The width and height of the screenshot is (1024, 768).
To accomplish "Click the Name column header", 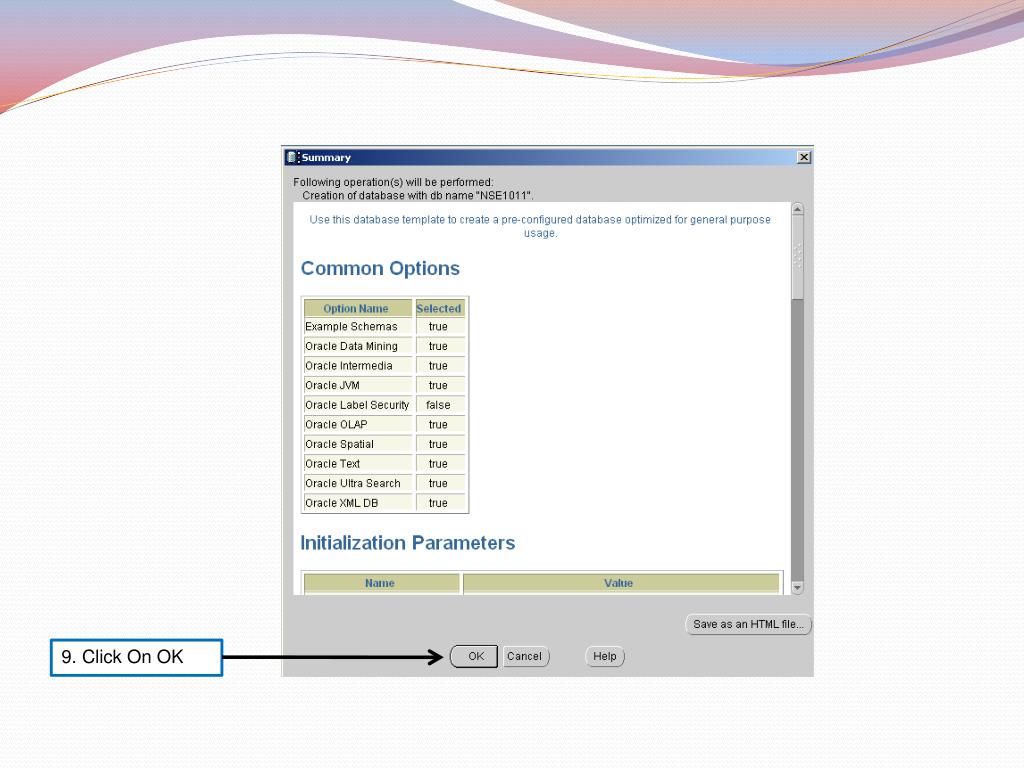I will tap(381, 583).
